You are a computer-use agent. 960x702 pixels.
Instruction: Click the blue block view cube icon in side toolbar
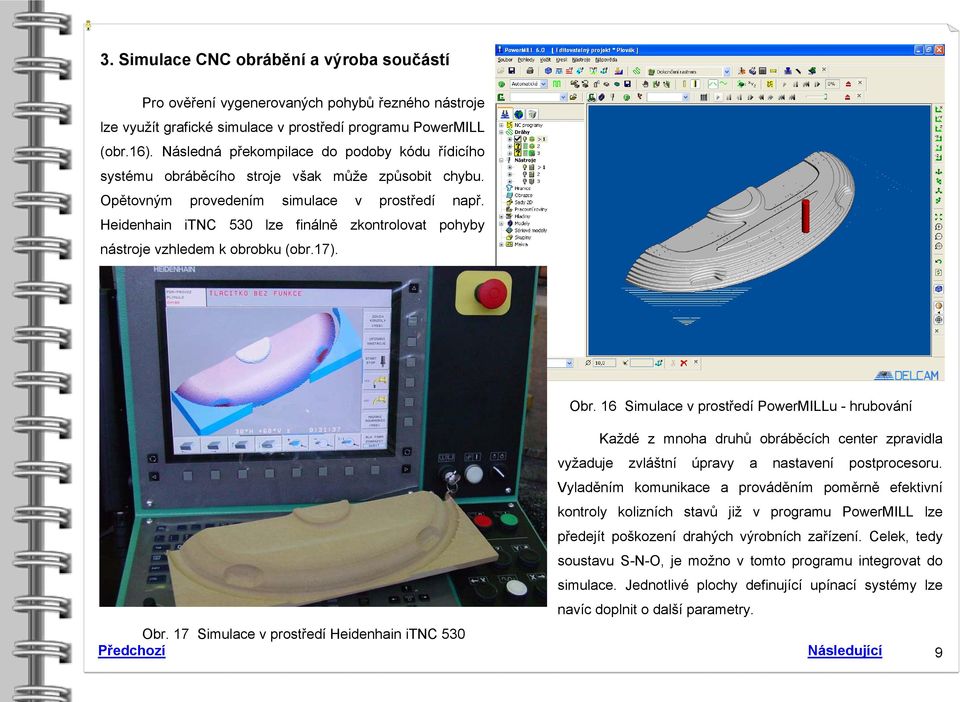click(938, 289)
